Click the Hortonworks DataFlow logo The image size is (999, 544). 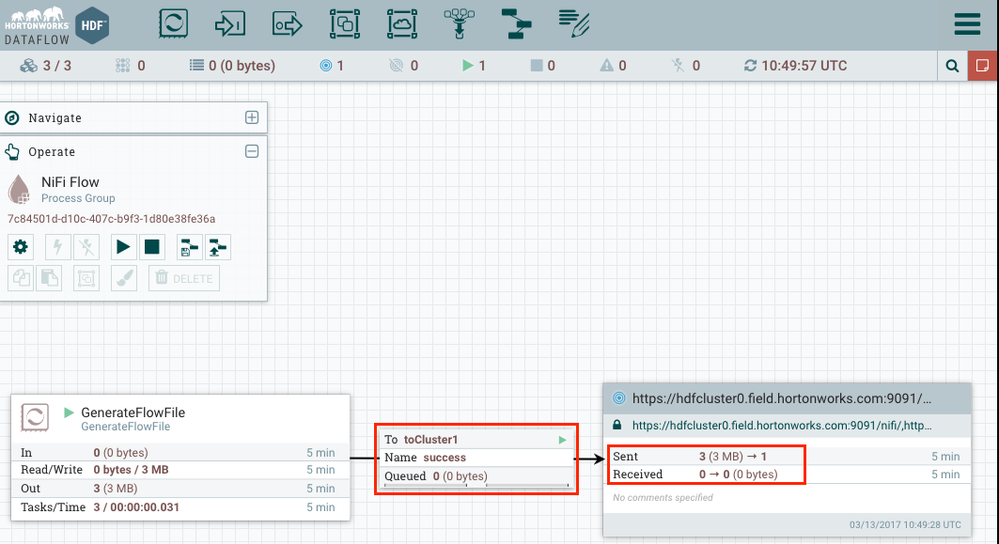tap(56, 25)
